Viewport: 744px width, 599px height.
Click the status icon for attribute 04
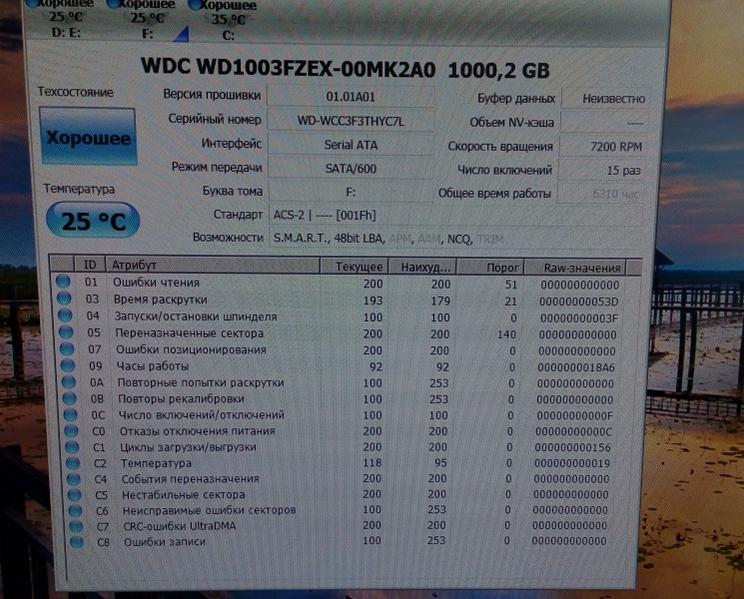65,315
